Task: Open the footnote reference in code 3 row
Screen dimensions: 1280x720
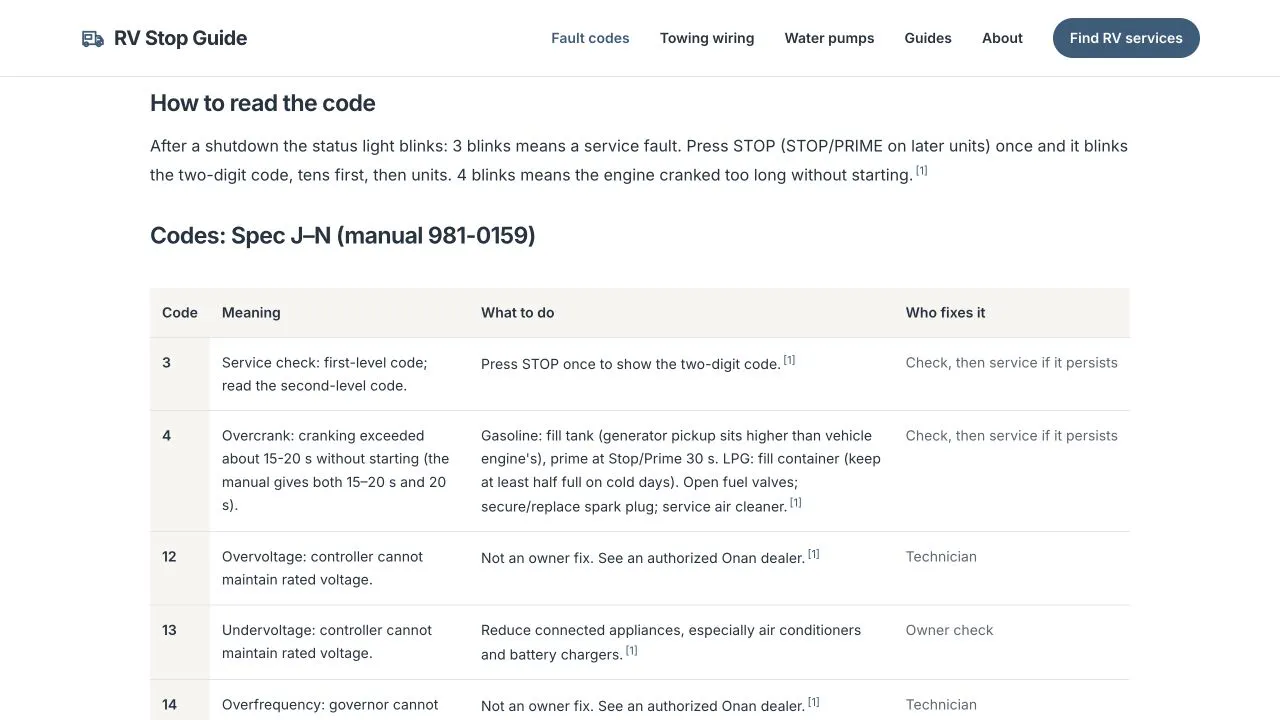Action: click(789, 360)
